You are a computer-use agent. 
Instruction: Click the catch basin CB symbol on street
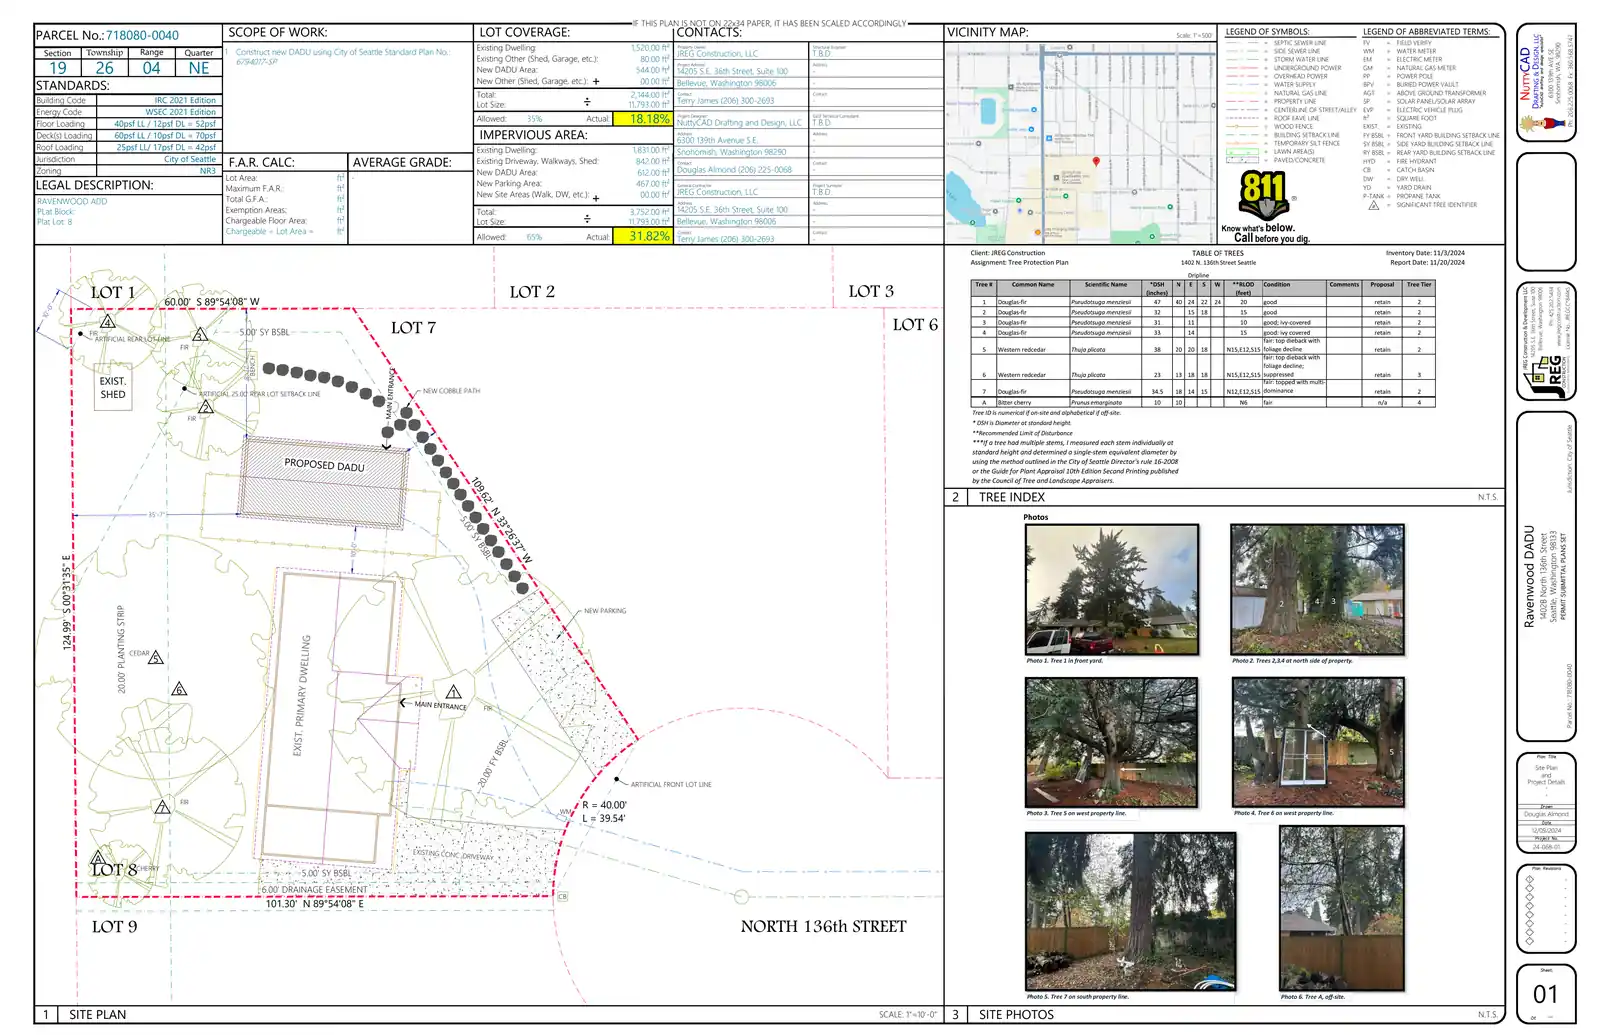tap(562, 897)
